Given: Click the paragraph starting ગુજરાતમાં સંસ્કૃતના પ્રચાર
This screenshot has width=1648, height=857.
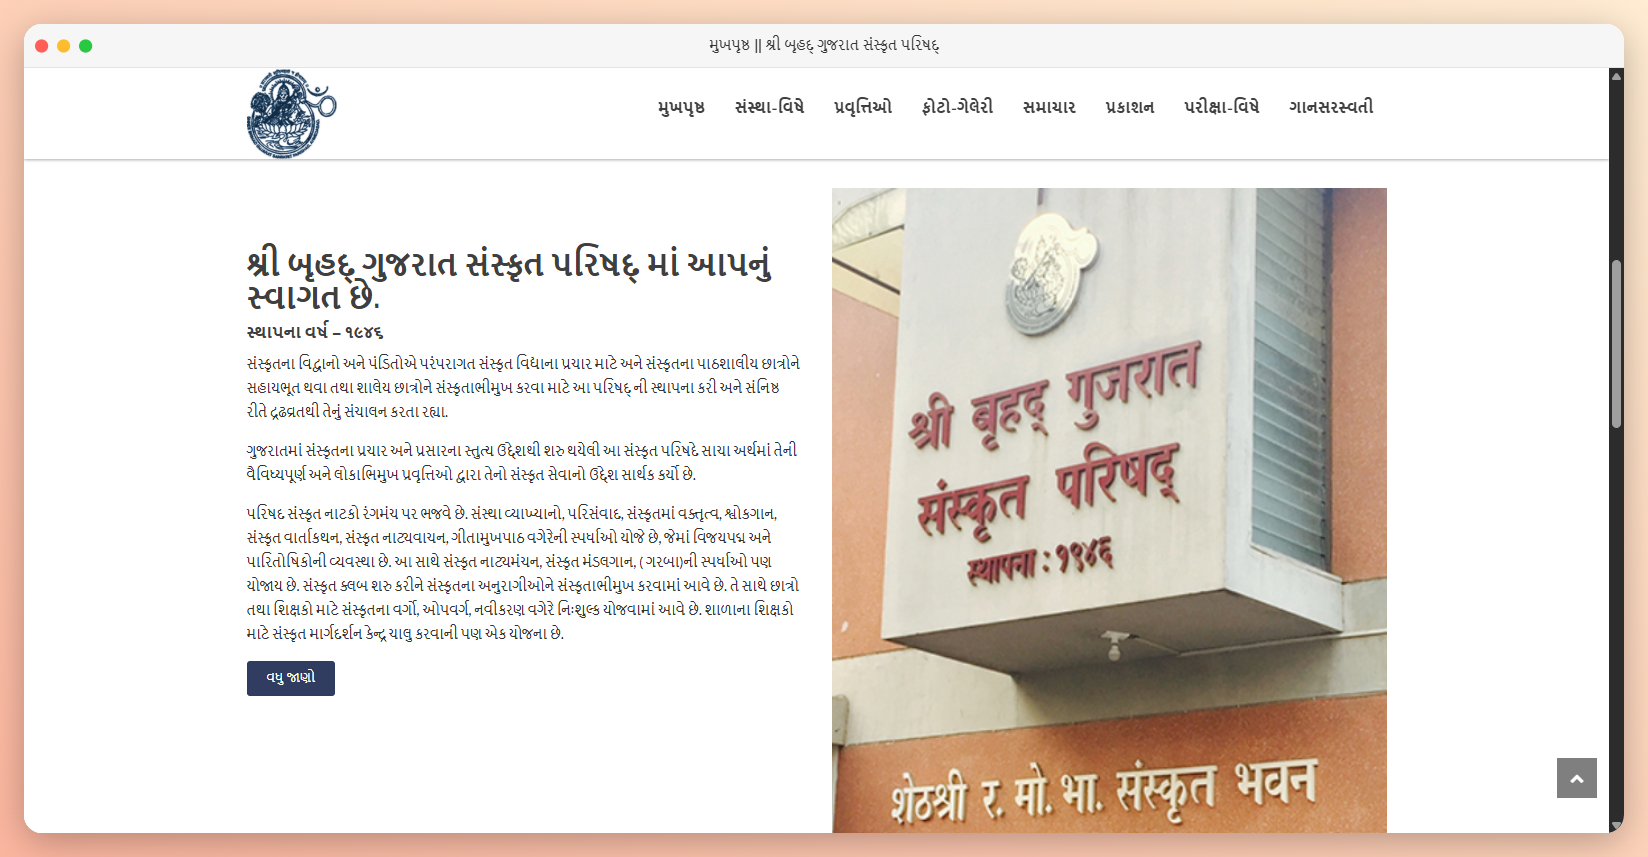Looking at the screenshot, I should 522,462.
